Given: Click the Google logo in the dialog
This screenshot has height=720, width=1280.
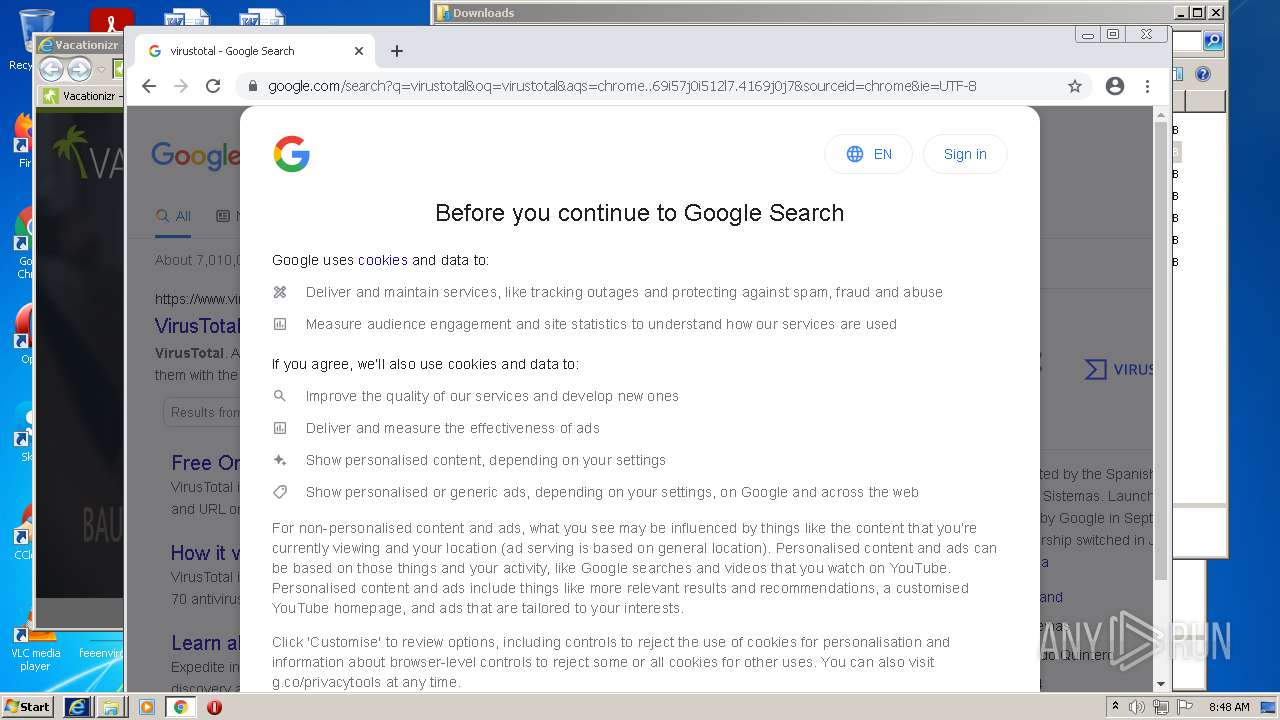Looking at the screenshot, I should (x=291, y=154).
